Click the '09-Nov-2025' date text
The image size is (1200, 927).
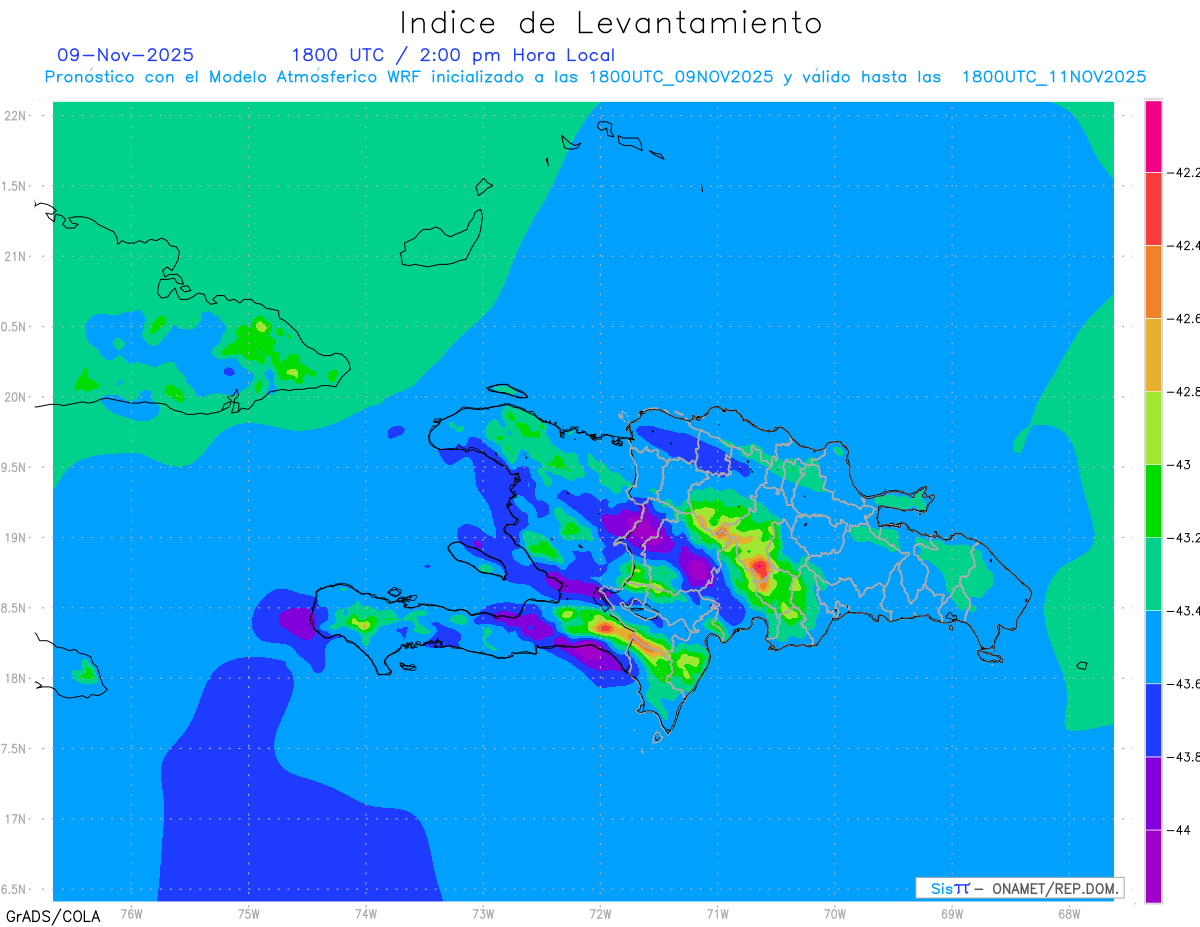[126, 55]
